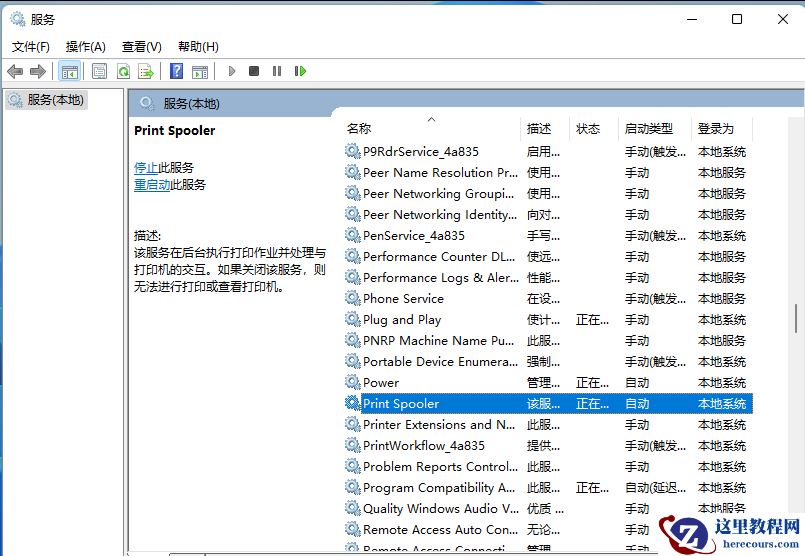The height and width of the screenshot is (556, 805).
Task: Toggle the show/hide console tree icon
Action: [69, 71]
